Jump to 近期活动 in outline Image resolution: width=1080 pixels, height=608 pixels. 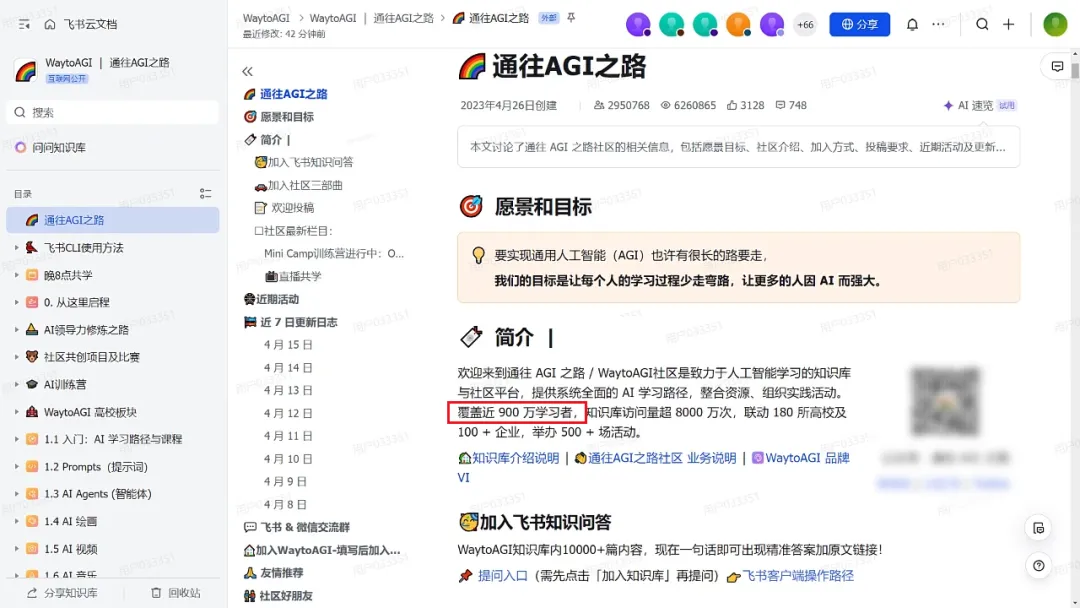pos(277,300)
